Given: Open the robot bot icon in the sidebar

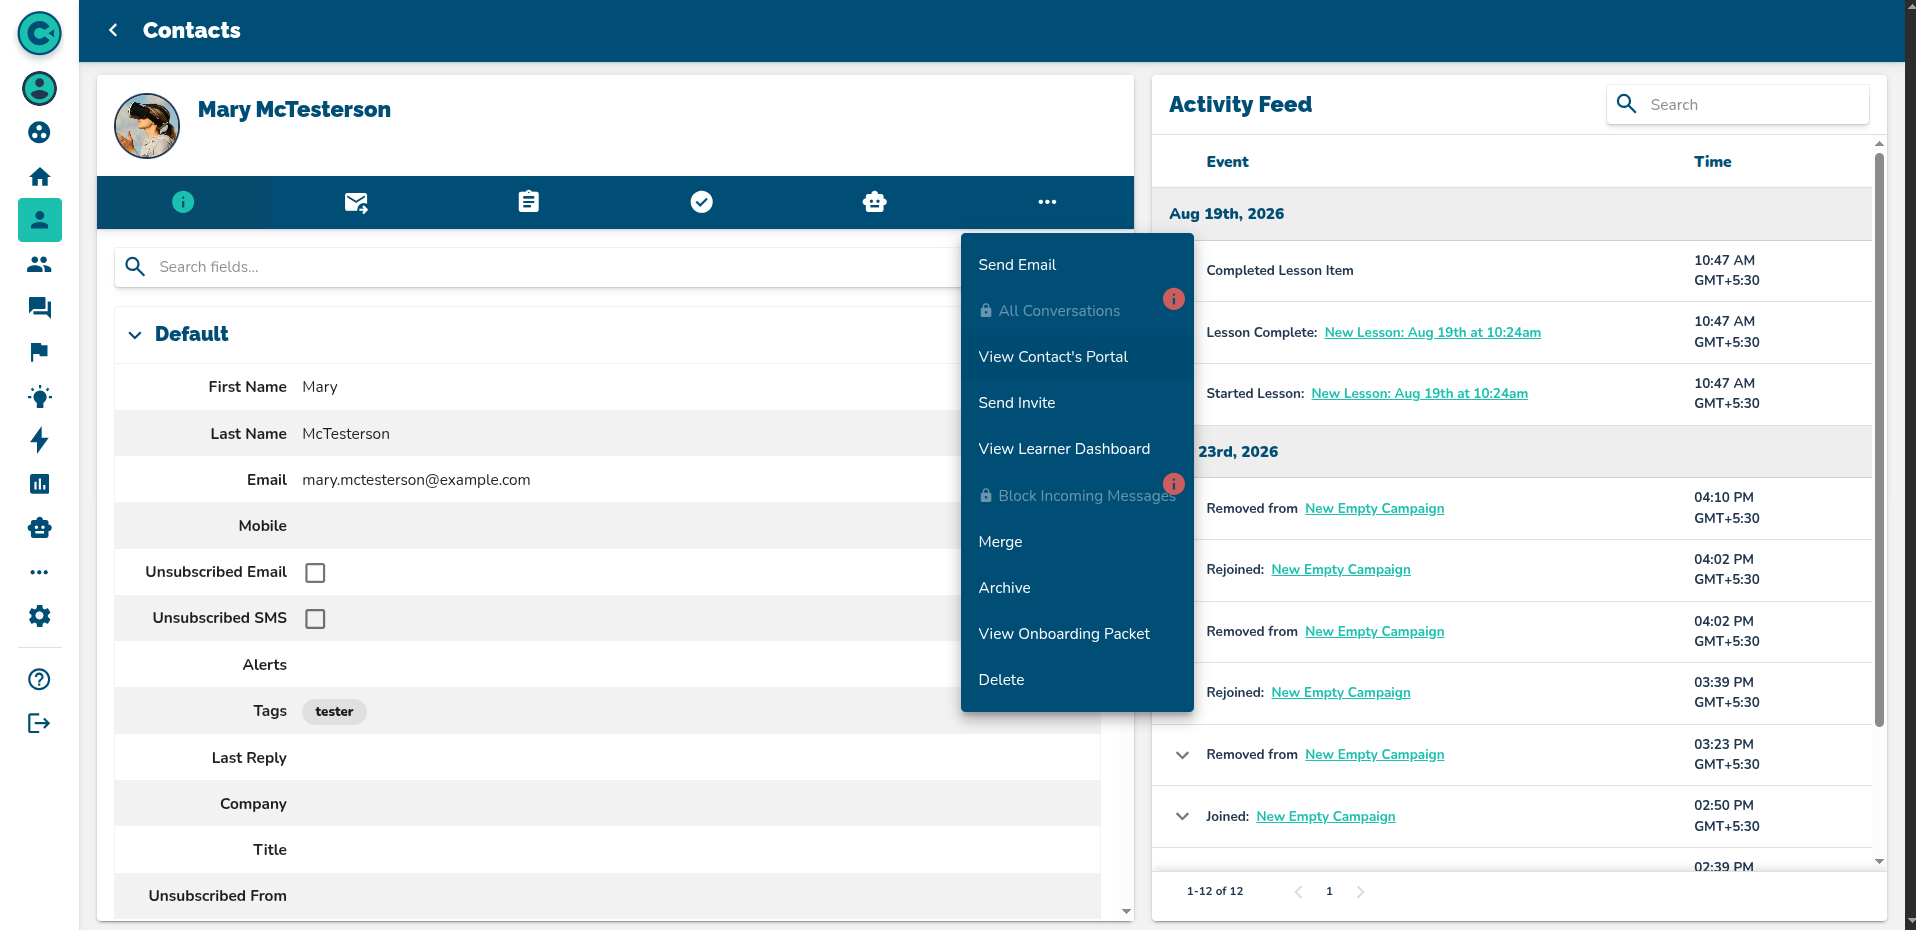Looking at the screenshot, I should (x=39, y=528).
